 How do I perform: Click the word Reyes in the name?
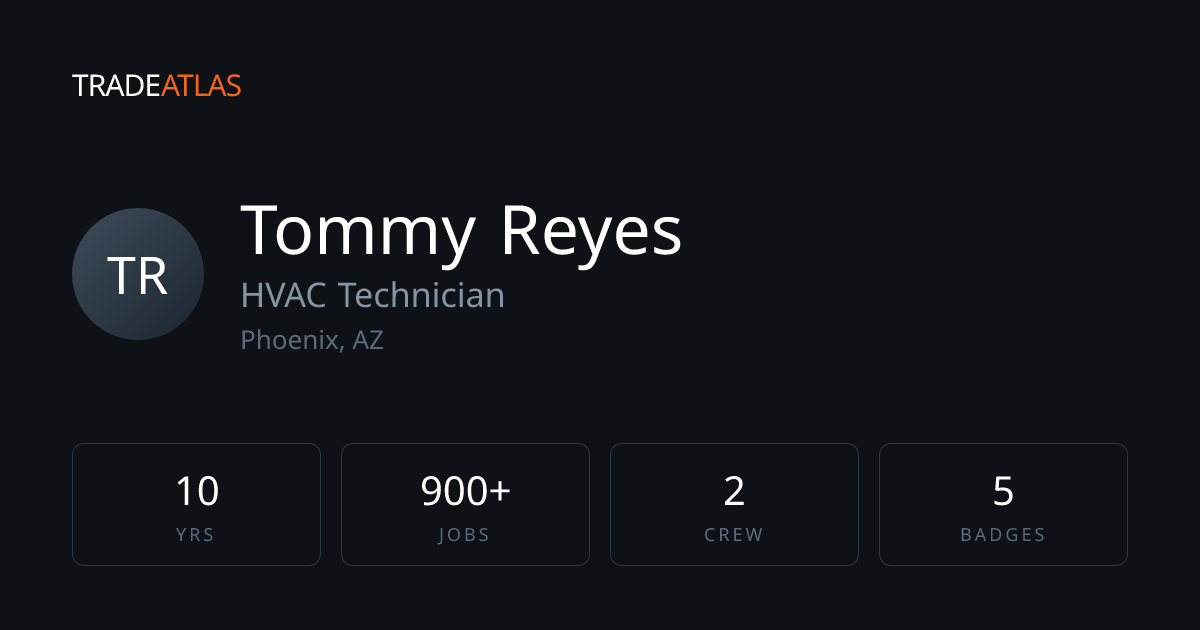click(x=591, y=230)
